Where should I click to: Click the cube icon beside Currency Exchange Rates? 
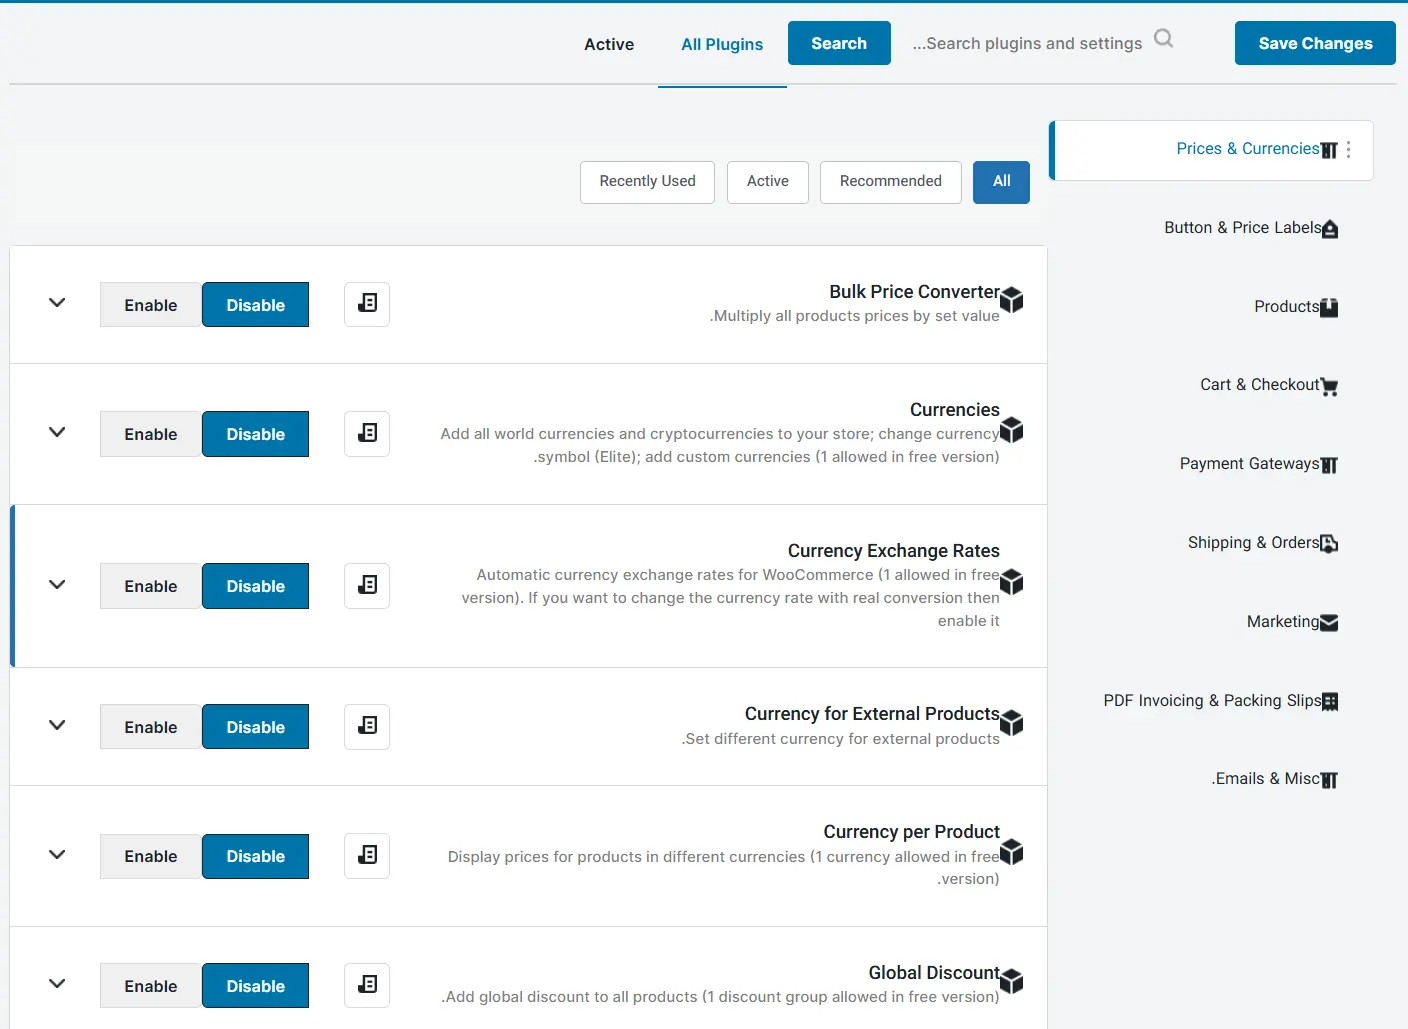(x=1012, y=582)
